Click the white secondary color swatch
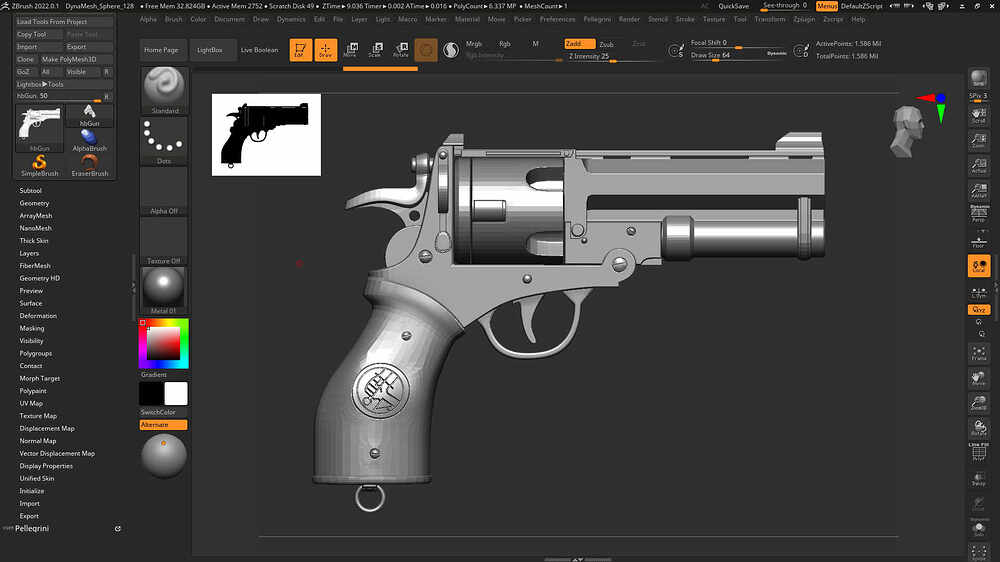The height and width of the screenshot is (562, 1000). click(176, 394)
